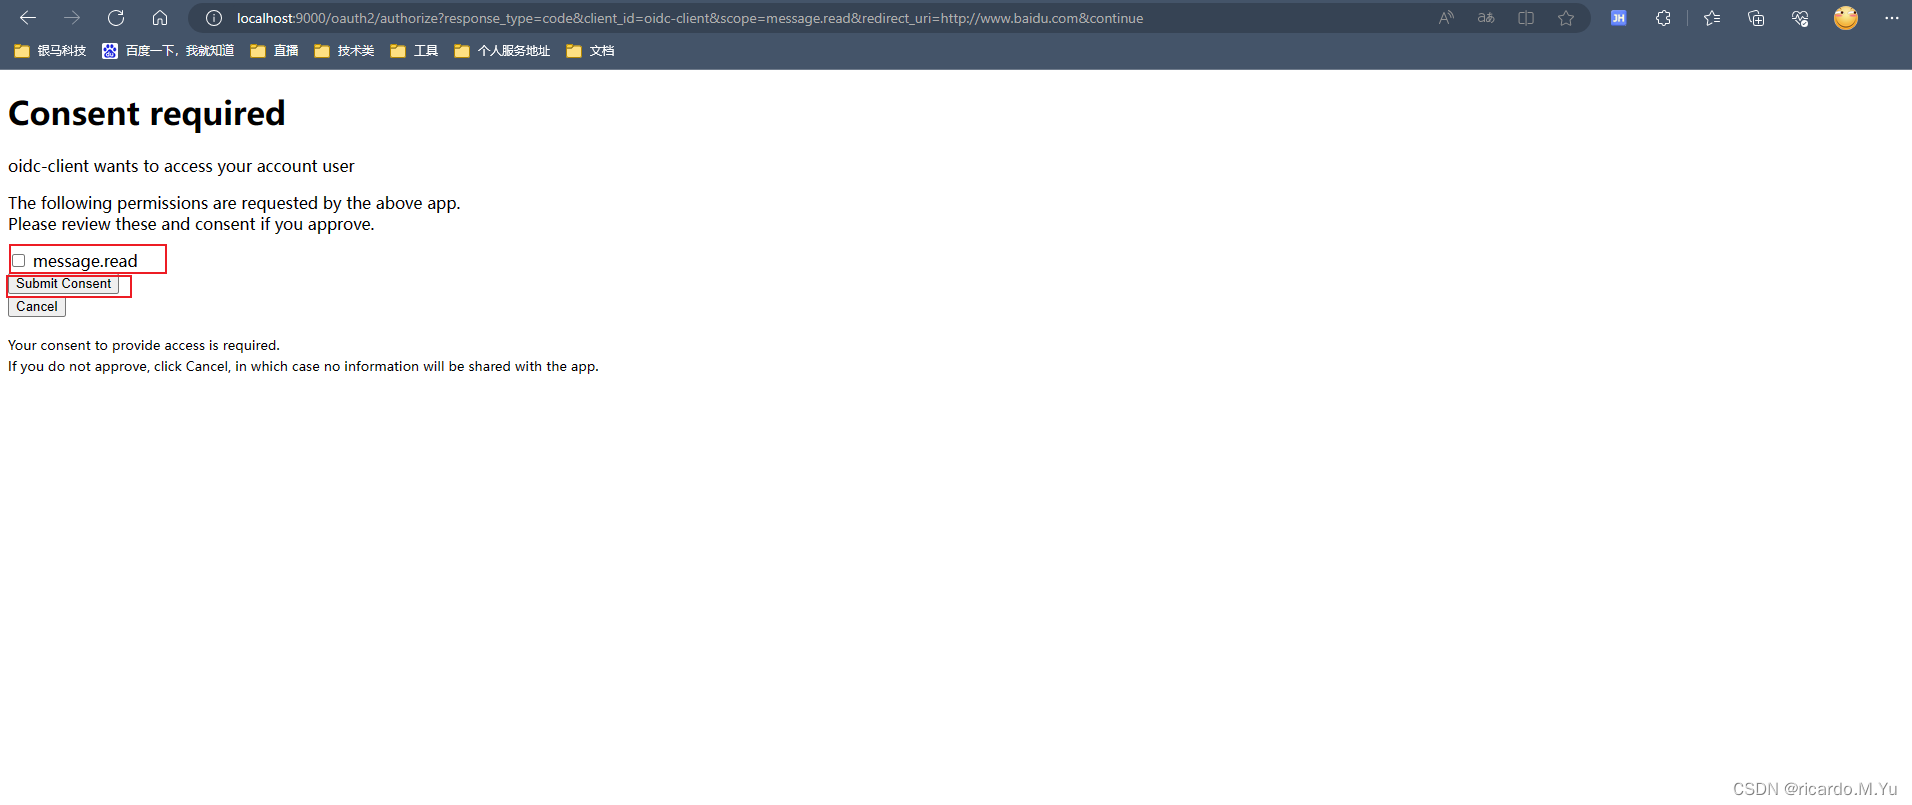Click the Submit Consent button
The image size is (1912, 805).
(63, 284)
